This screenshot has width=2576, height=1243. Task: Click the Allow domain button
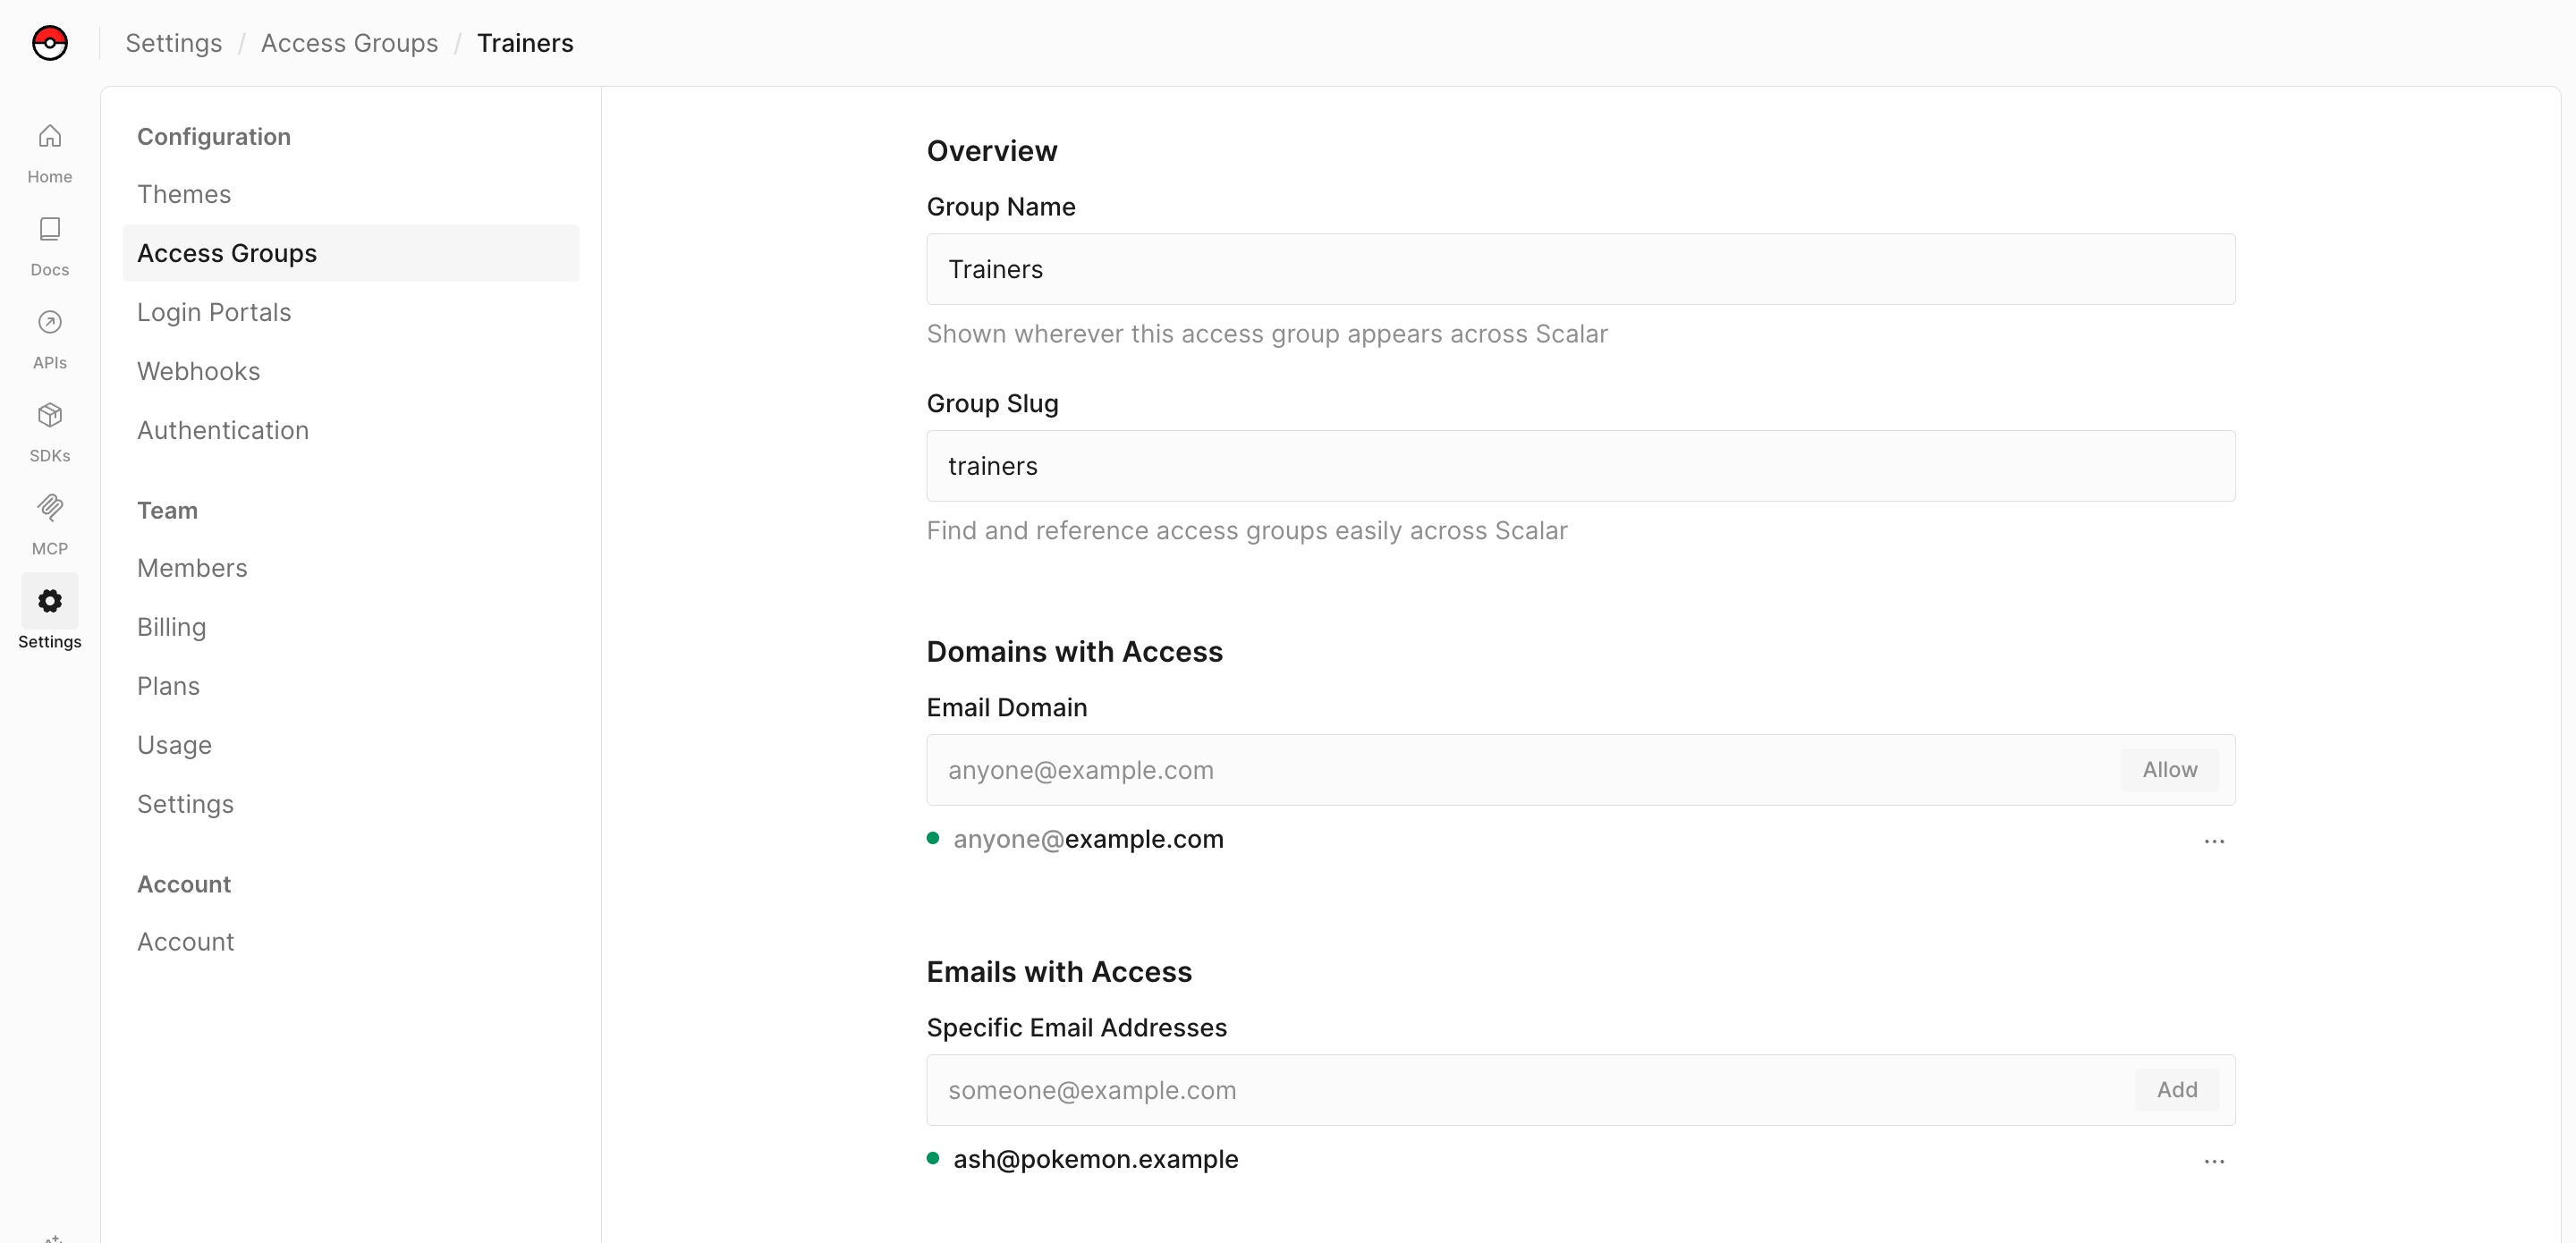click(2169, 770)
